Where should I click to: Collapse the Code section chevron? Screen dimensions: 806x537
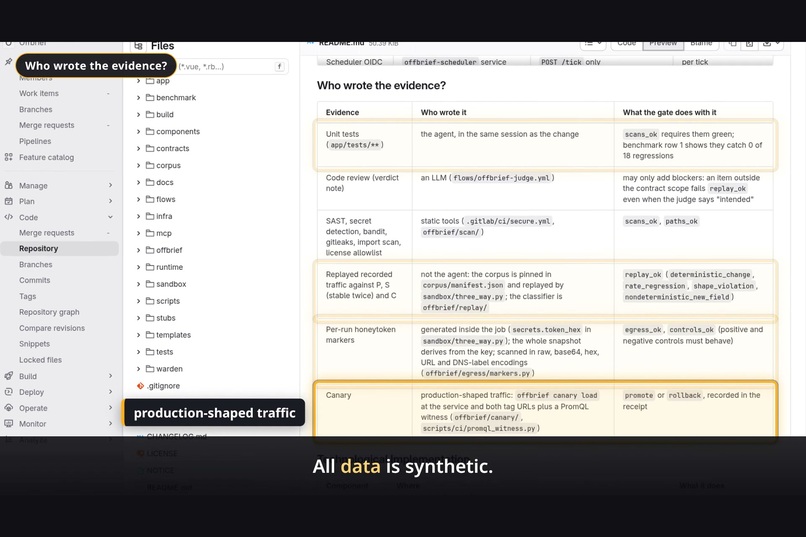point(111,217)
